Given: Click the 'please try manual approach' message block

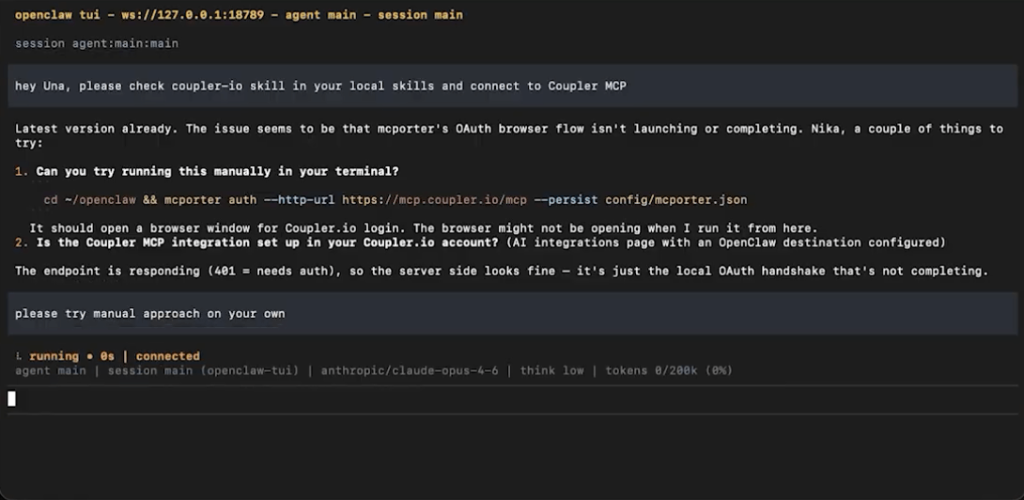Looking at the screenshot, I should [150, 313].
